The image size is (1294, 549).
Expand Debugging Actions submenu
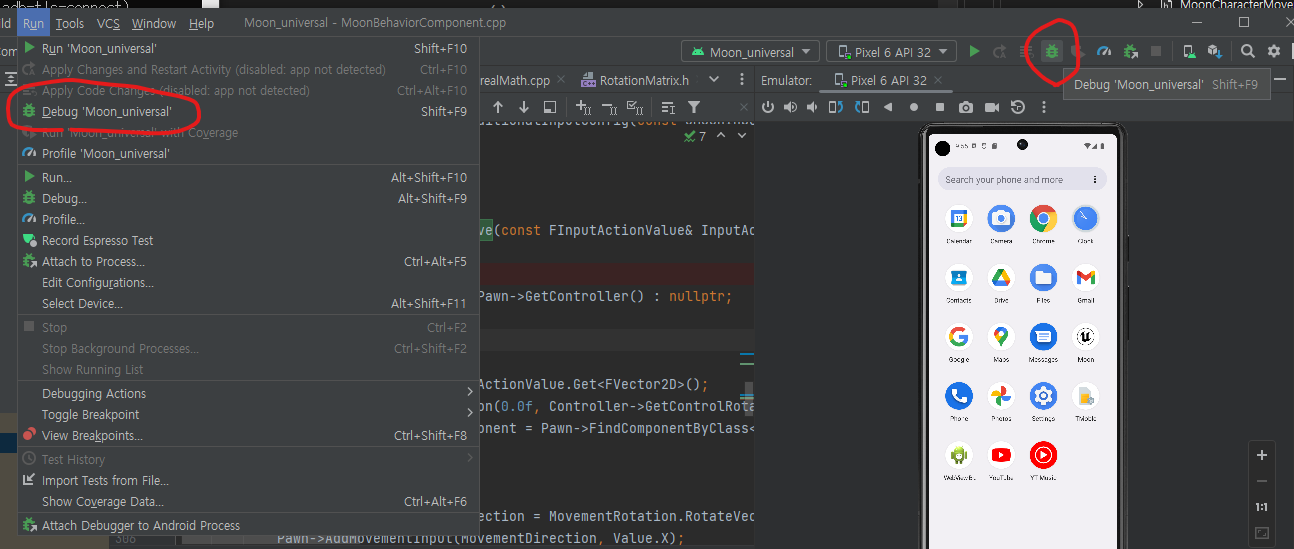coord(248,393)
